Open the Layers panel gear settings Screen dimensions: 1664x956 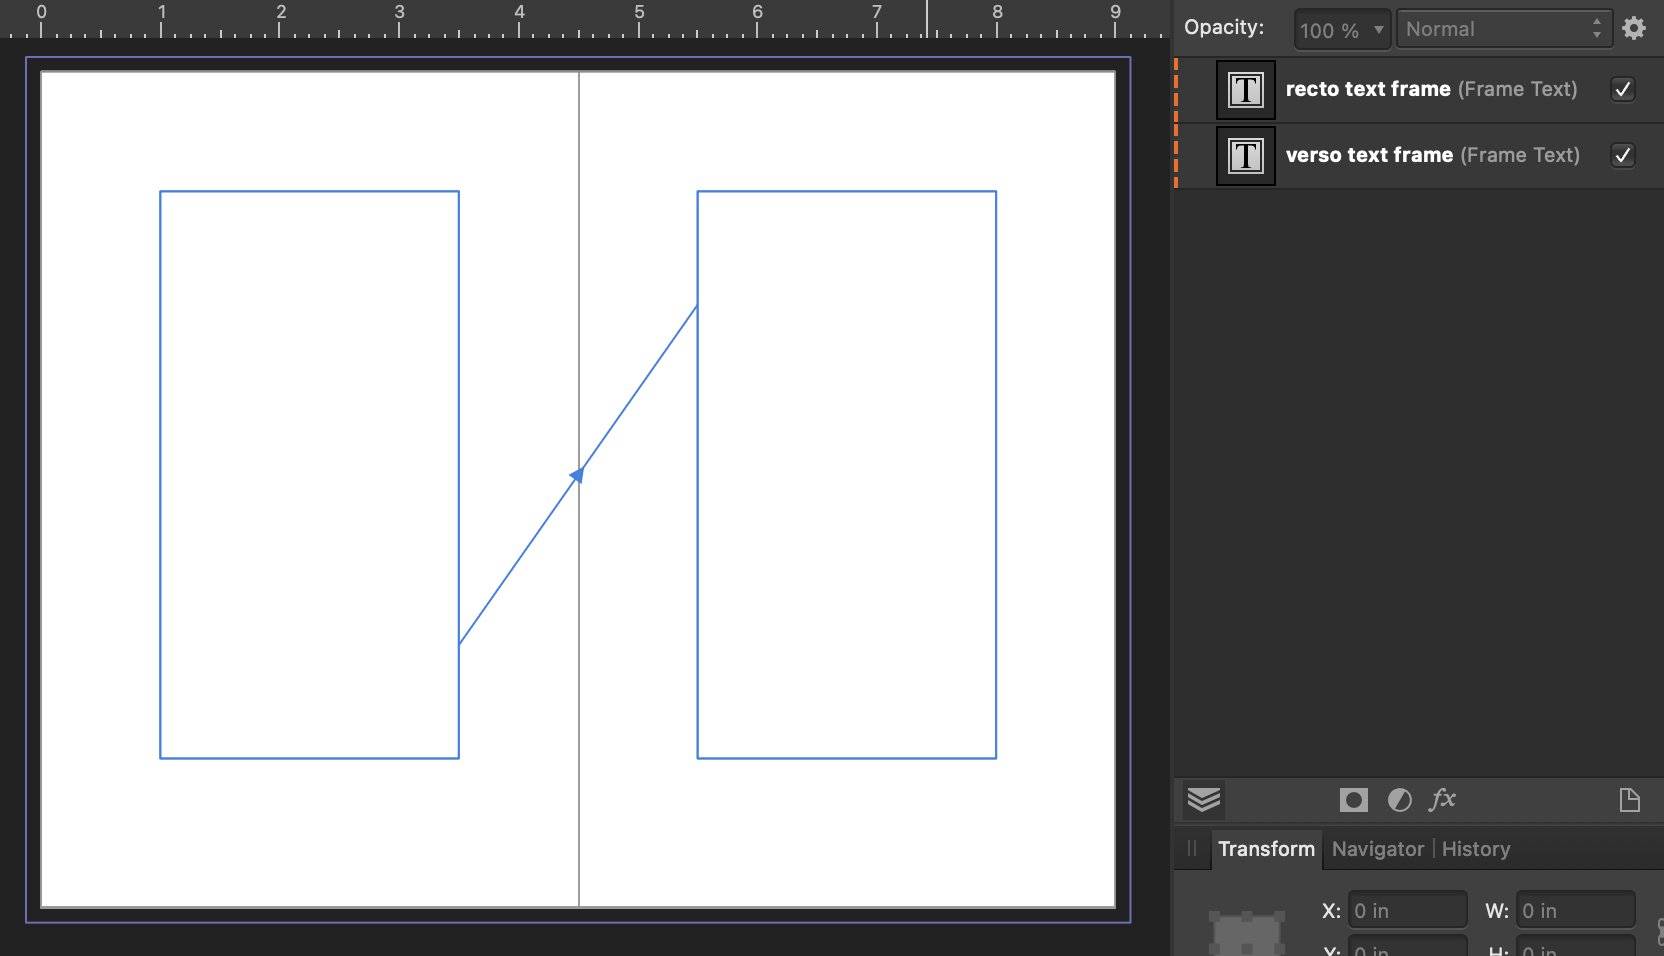coord(1634,28)
